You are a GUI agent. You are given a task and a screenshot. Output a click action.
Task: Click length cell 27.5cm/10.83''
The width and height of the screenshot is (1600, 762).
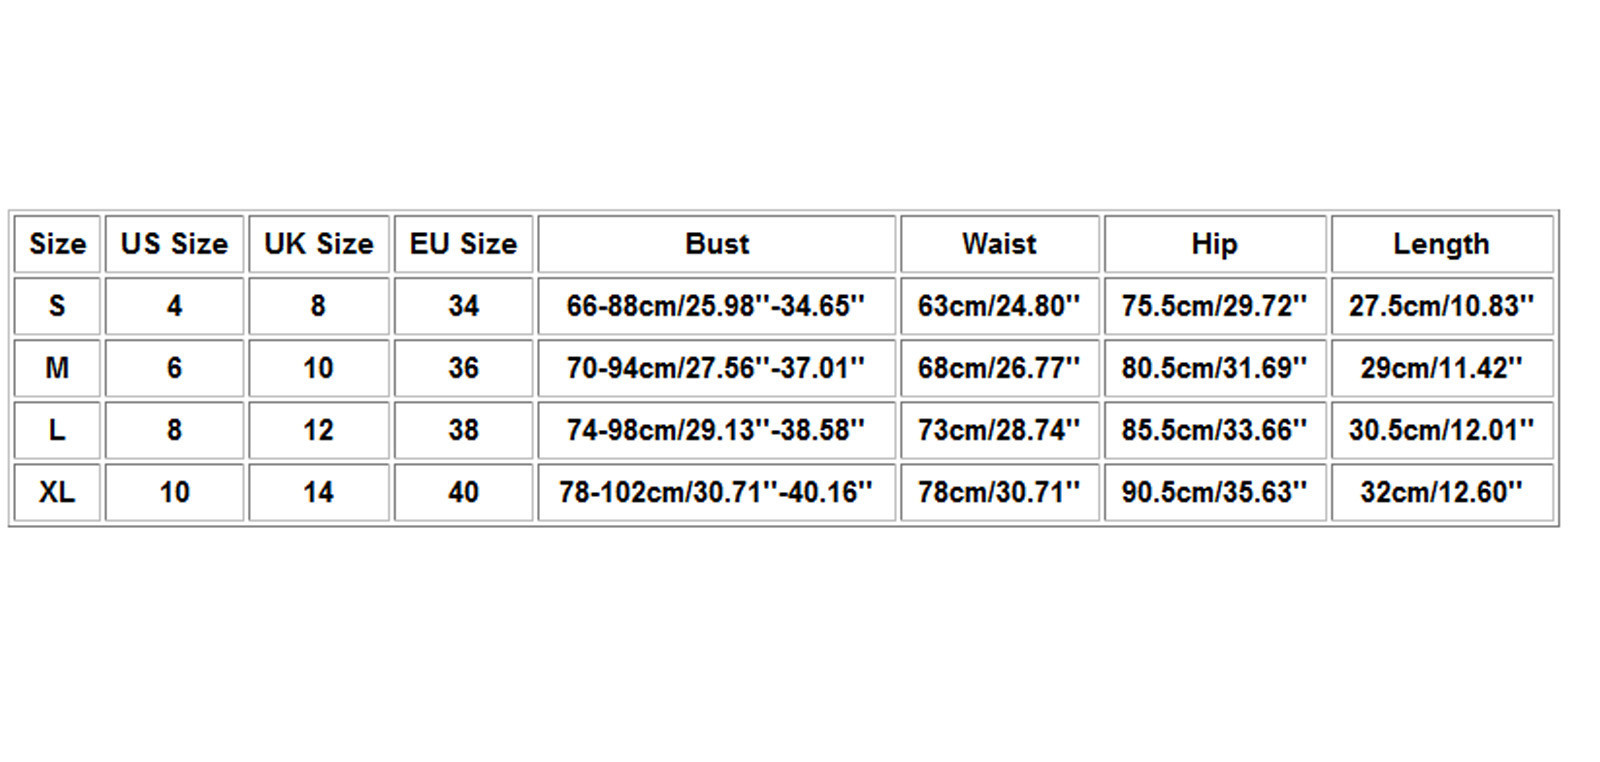click(1441, 306)
